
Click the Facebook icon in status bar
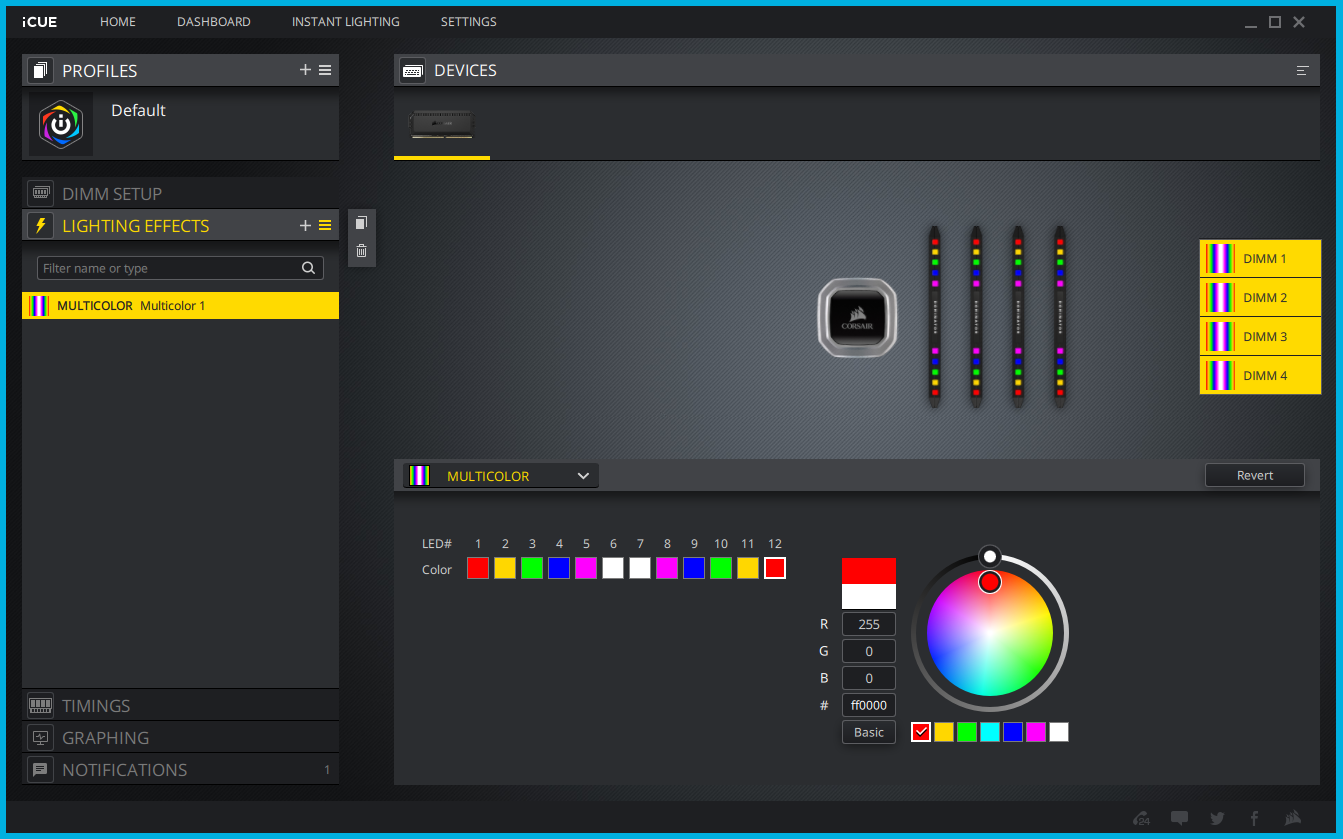(1254, 818)
